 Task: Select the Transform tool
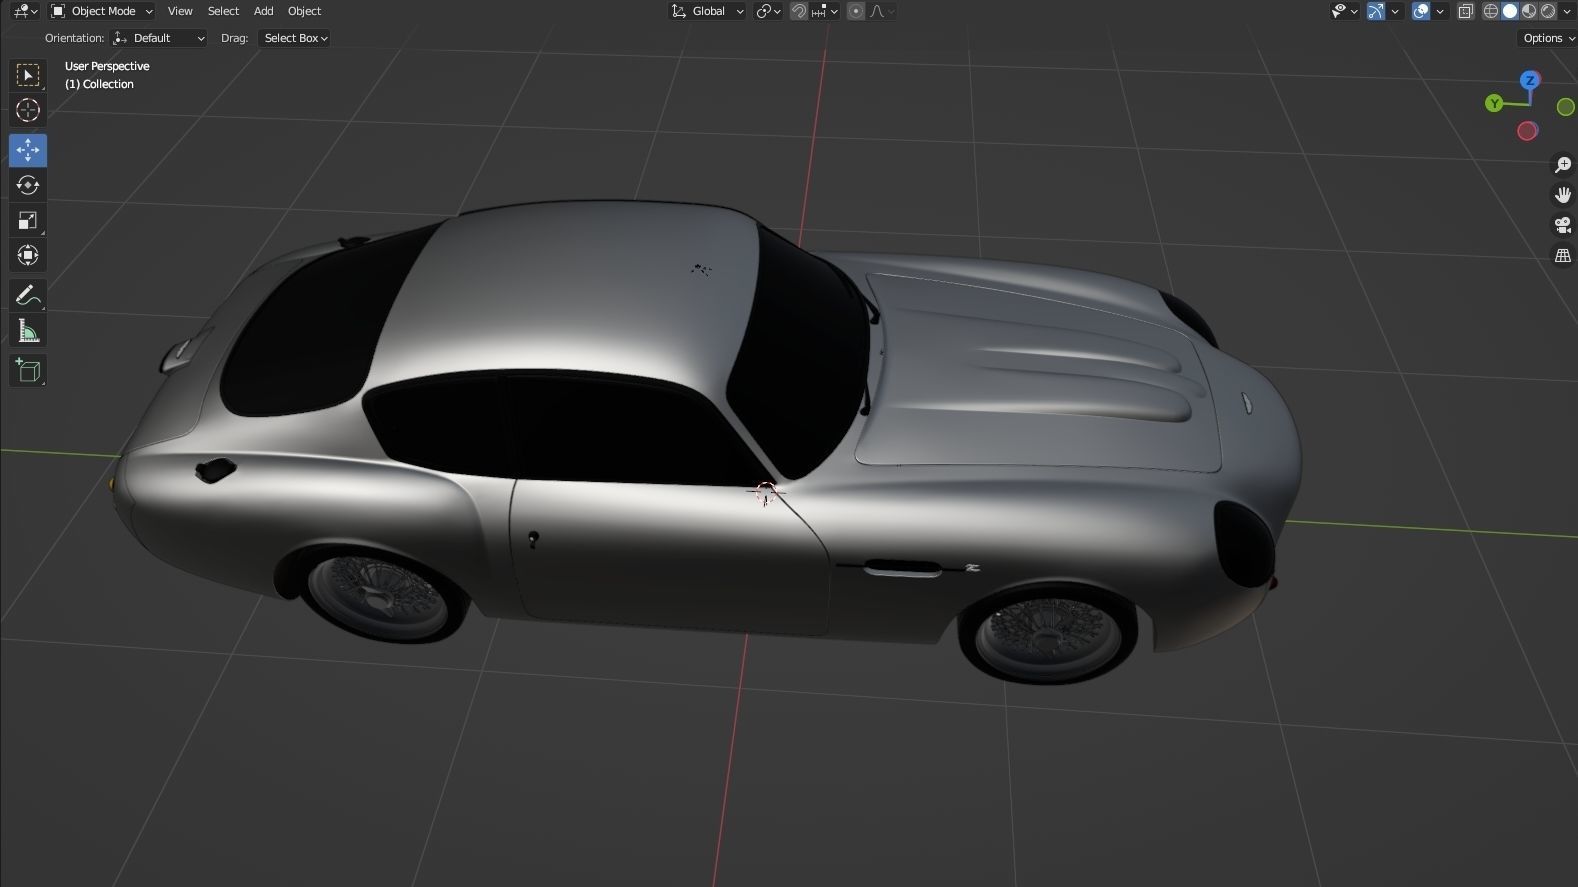(28, 255)
